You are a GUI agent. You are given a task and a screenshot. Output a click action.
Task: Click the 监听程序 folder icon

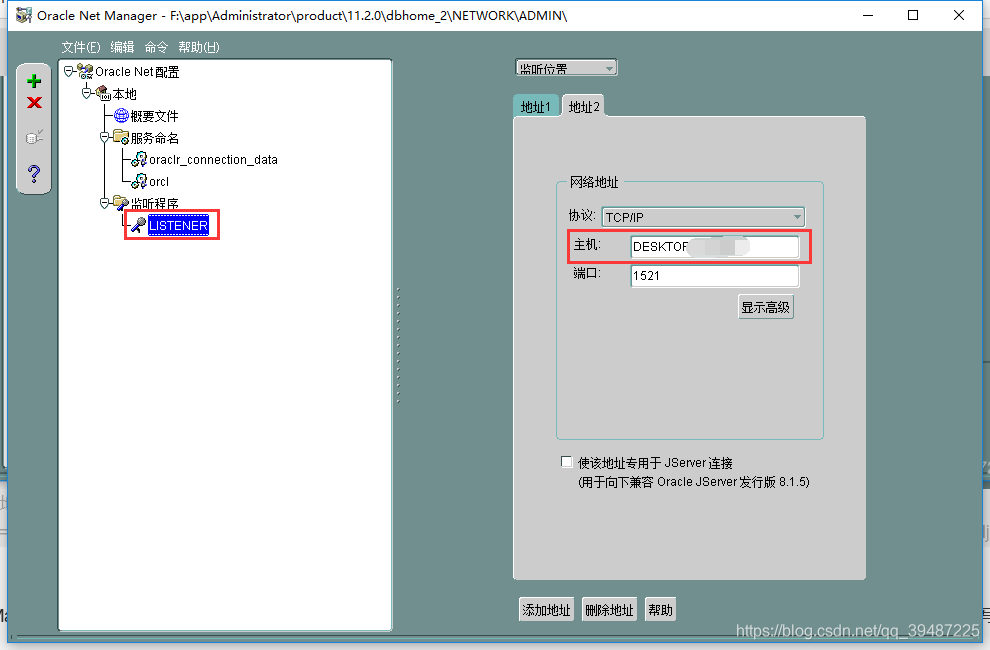[x=121, y=203]
